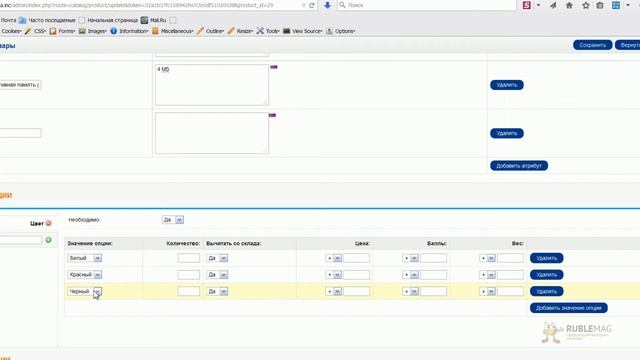The height and width of the screenshot is (360, 640).
Task: Click language flag beside 4 MB textarea
Action: [x=273, y=67]
